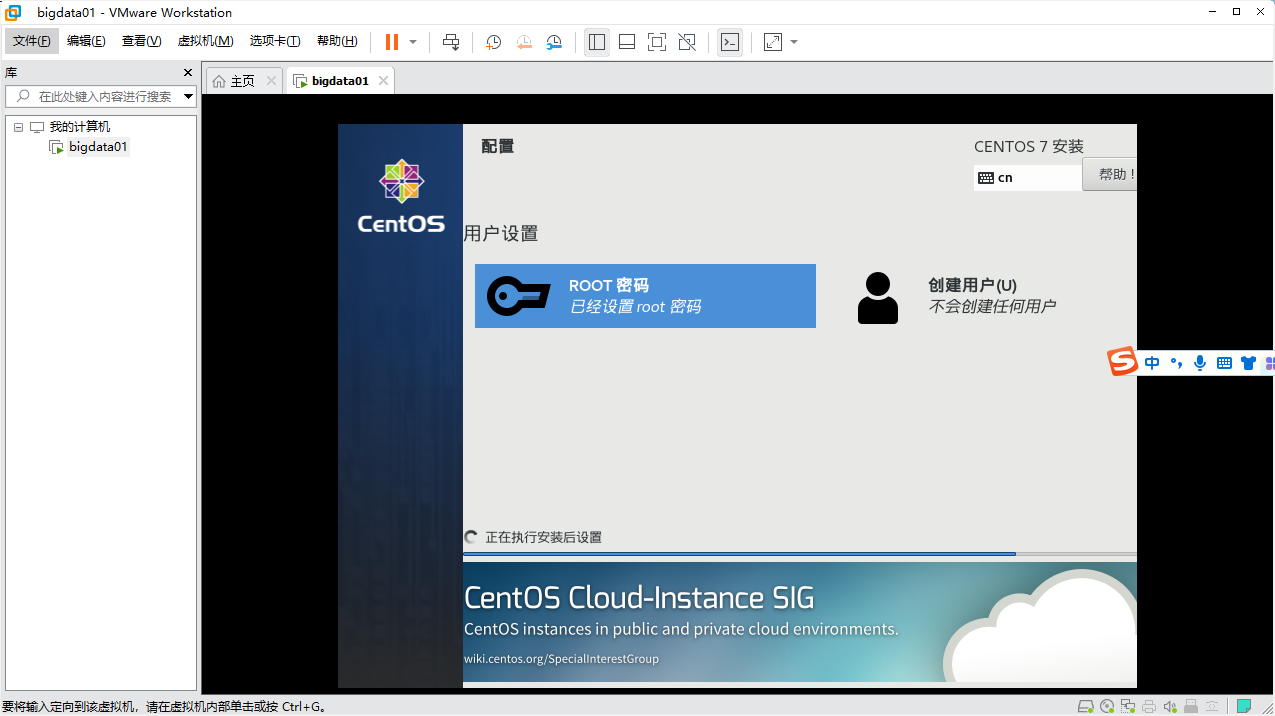
Task: Open the ROOT 密码 setting
Action: coord(645,296)
